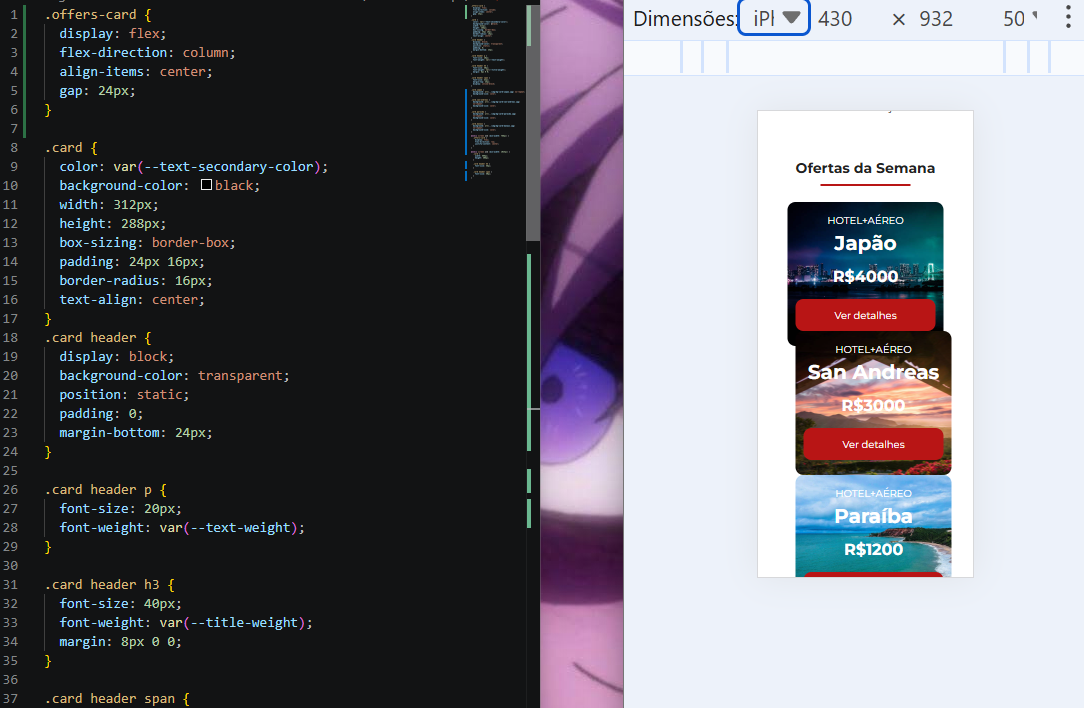Edit the device width field showing 430
The image size is (1084, 708).
835,19
